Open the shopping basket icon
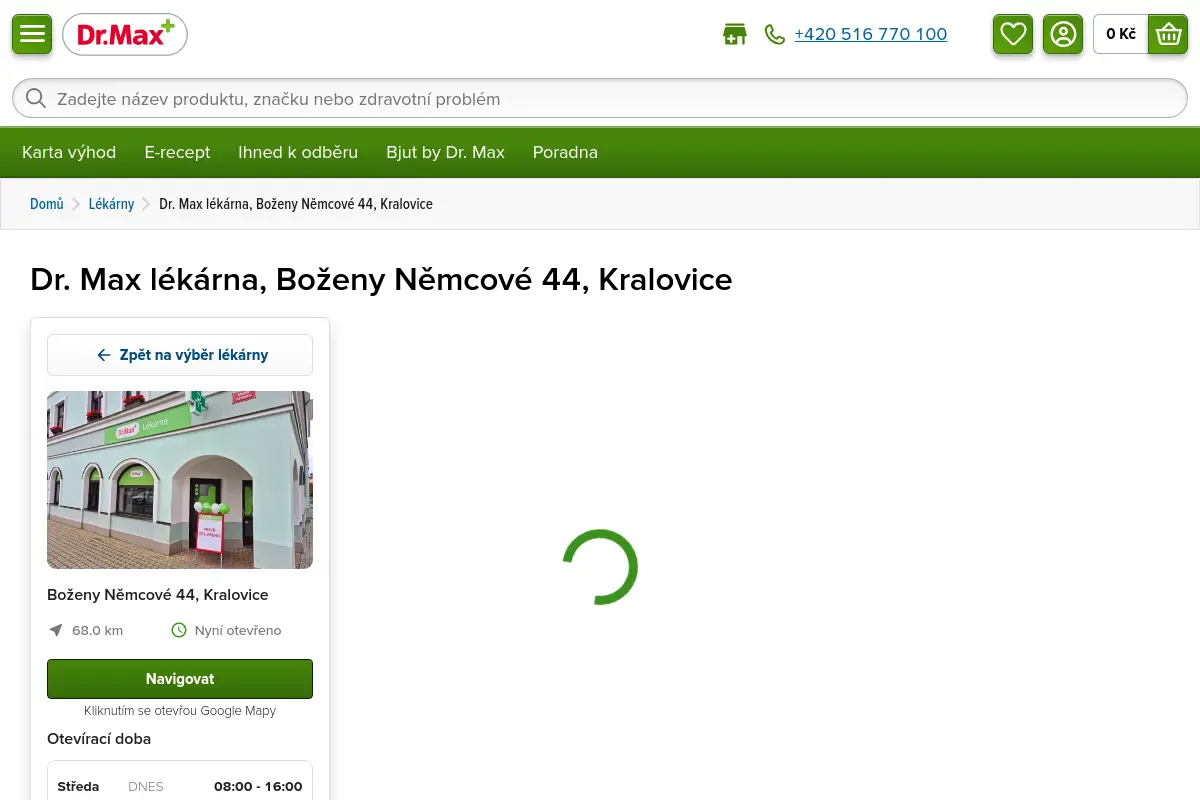The image size is (1200, 800). [1168, 34]
